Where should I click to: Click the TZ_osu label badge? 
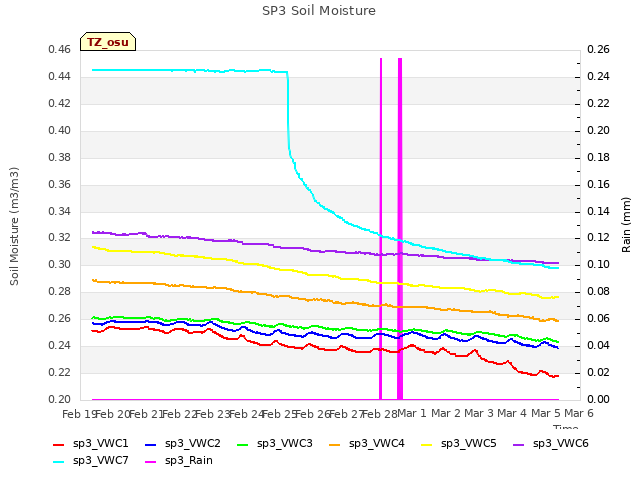(108, 42)
